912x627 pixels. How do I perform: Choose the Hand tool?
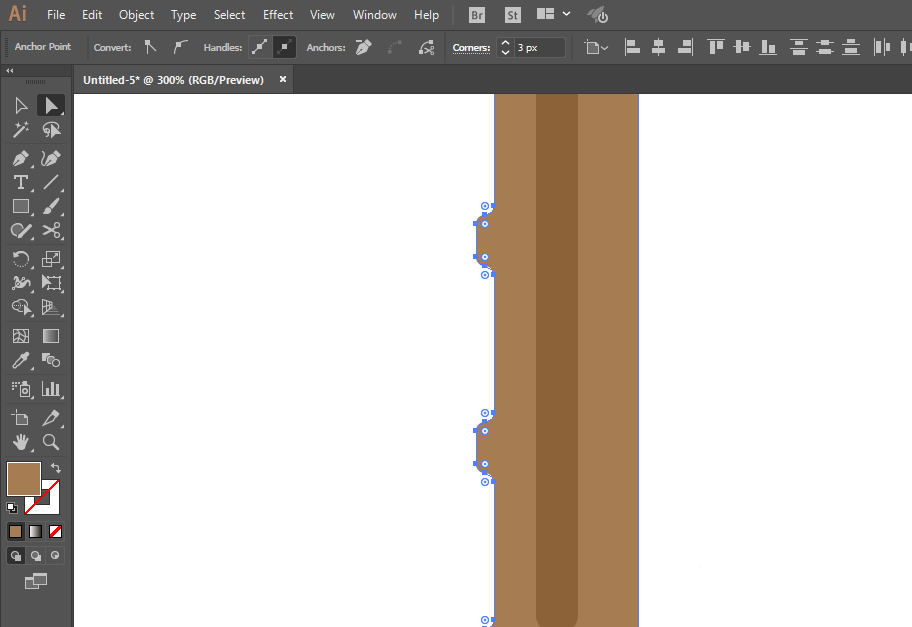pyautogui.click(x=20, y=441)
